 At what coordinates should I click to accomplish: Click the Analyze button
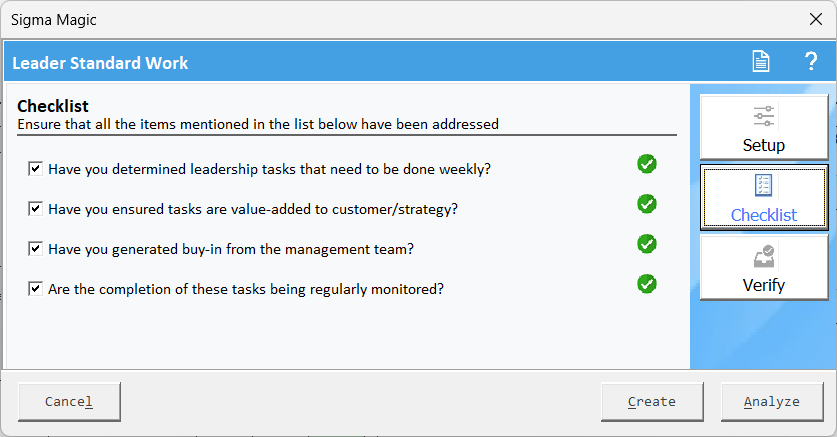tap(772, 401)
